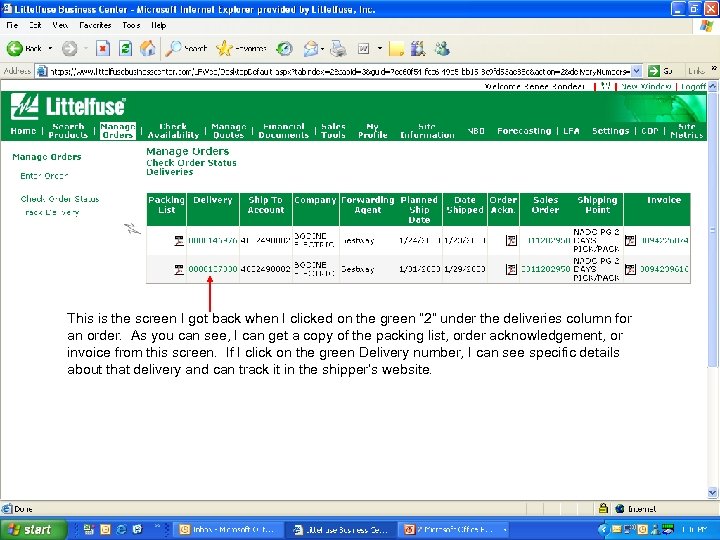Click the Edit with Word toolbar icon
This screenshot has height=540, width=720.
(364, 48)
